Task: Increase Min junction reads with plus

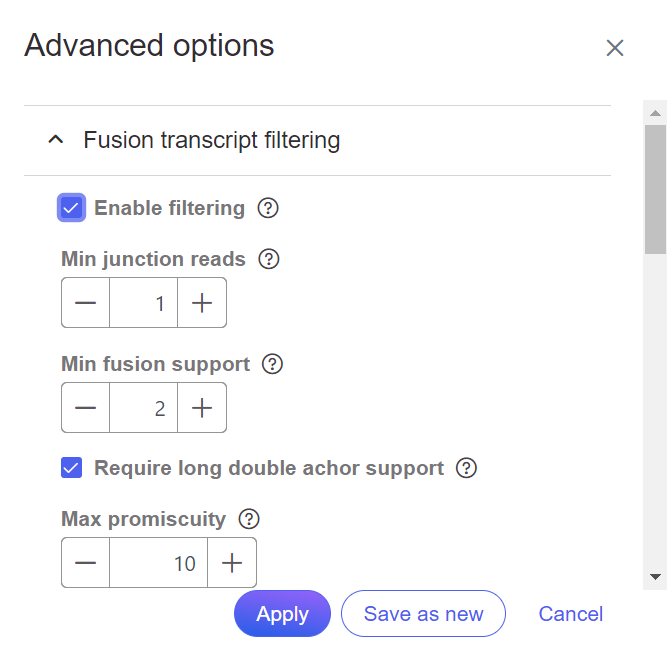Action: [202, 302]
